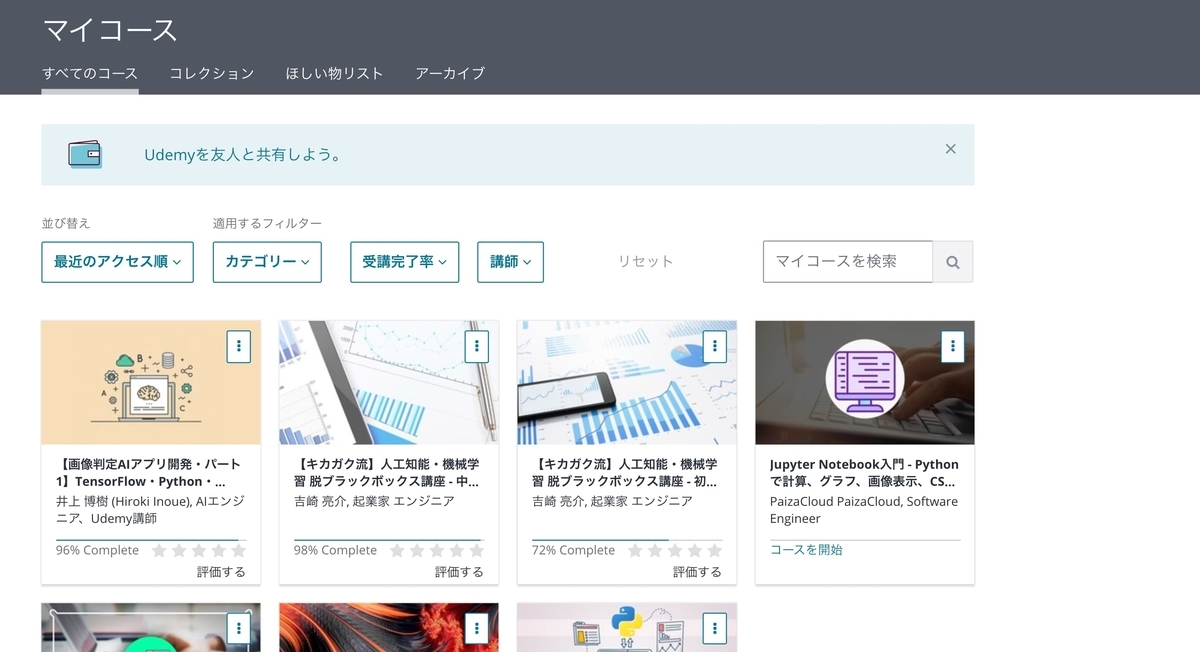Click the 72% Complete progress text
This screenshot has width=1200, height=652.
point(573,550)
